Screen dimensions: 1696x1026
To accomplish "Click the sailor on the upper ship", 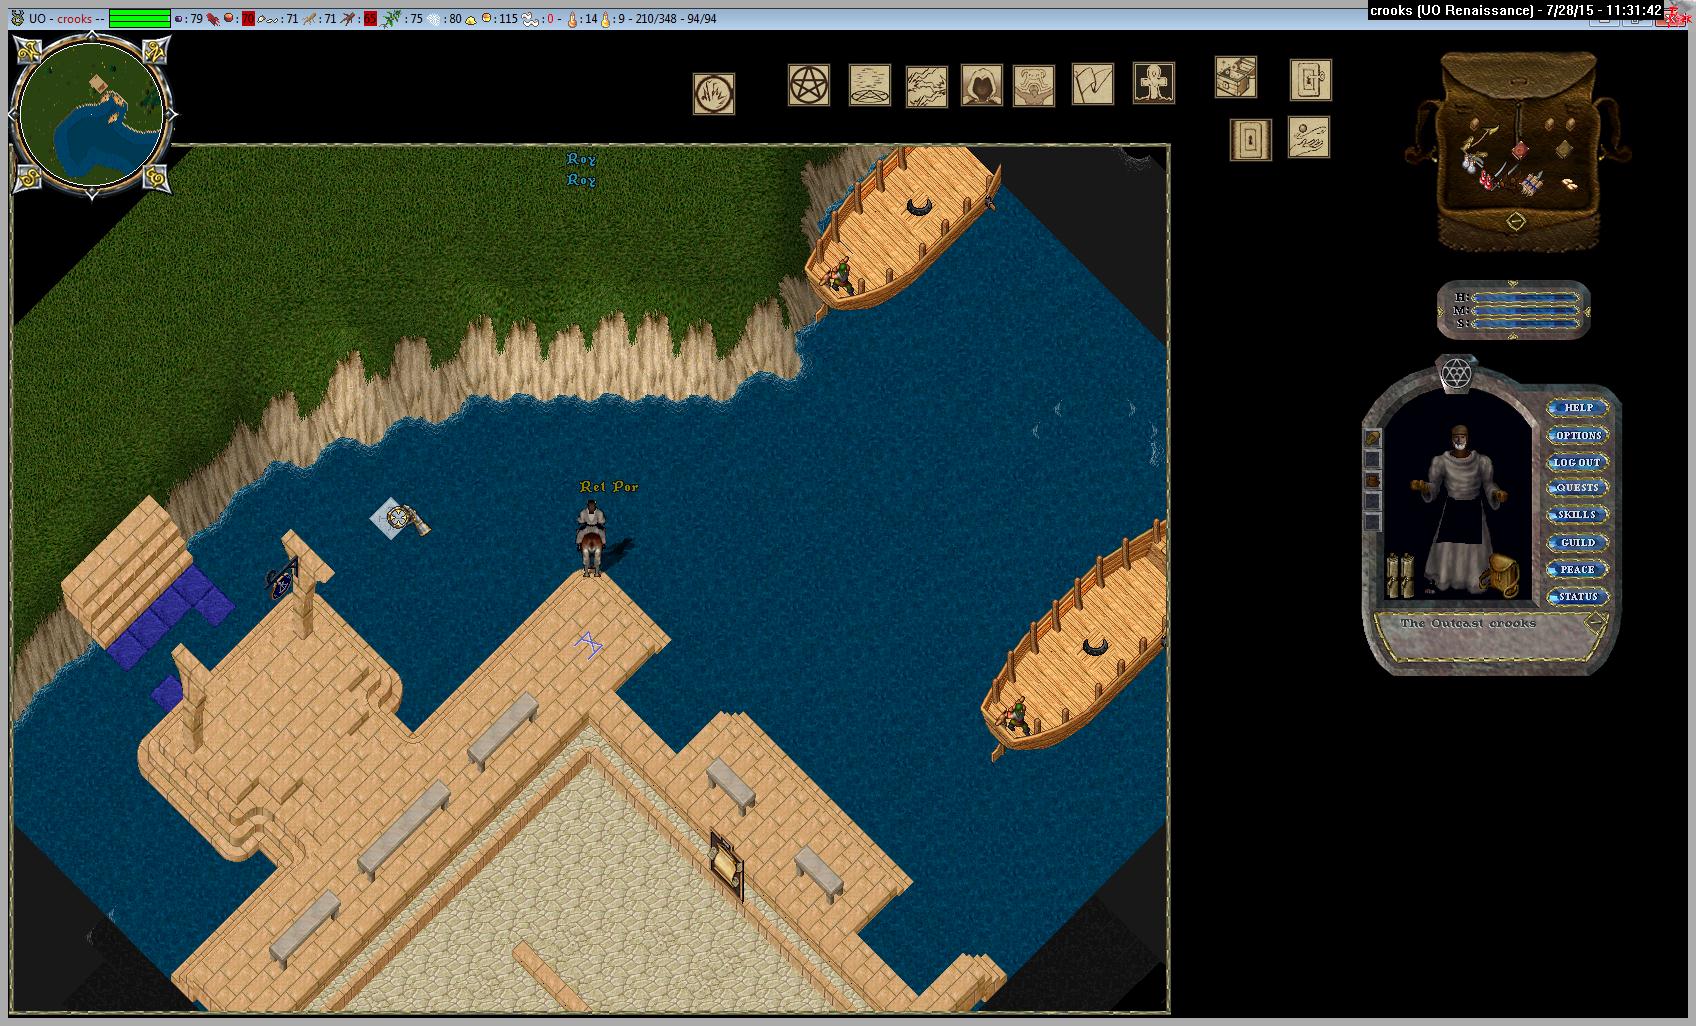I will coord(839,273).
